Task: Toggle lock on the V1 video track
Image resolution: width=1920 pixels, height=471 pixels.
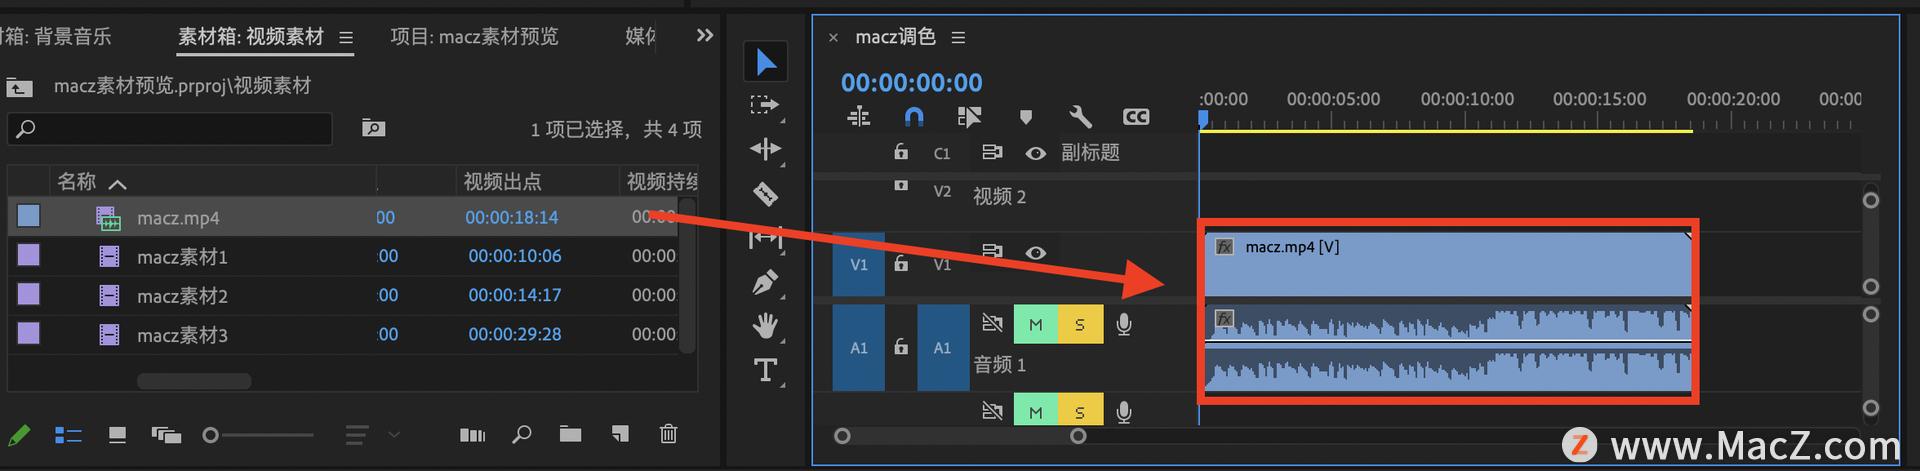Action: 901,264
